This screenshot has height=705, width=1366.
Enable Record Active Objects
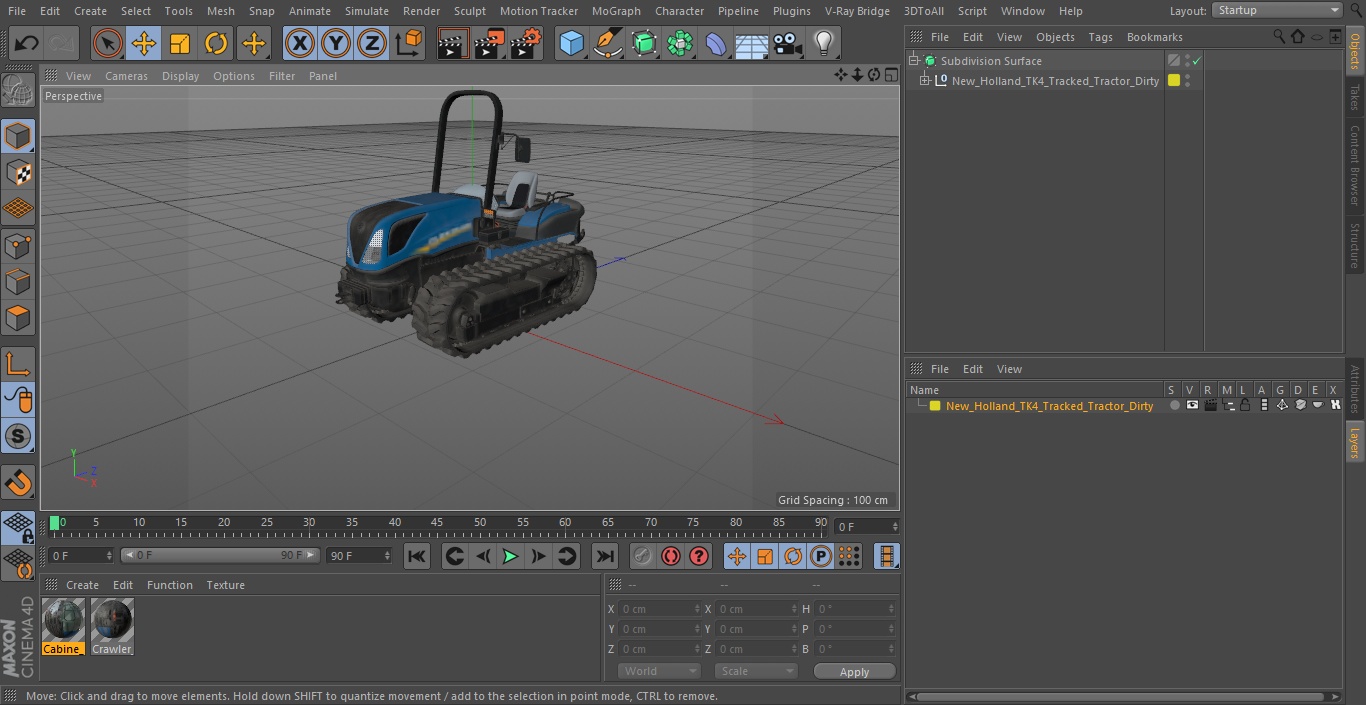tap(643, 556)
